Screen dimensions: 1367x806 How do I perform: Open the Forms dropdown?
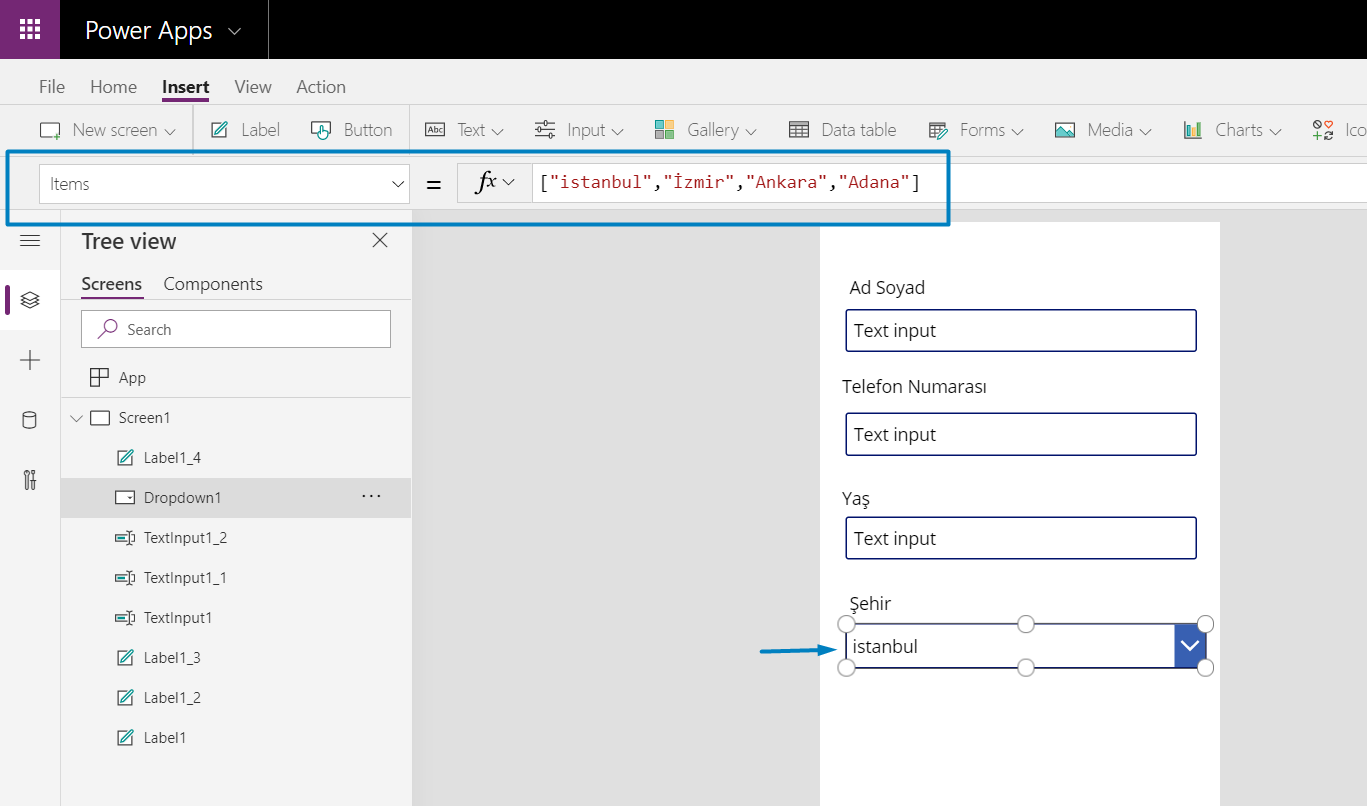976,130
